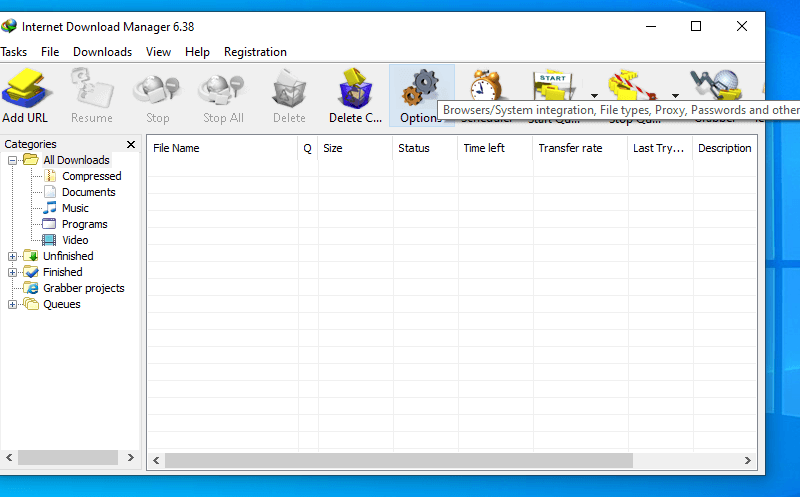Minimize the Internet Download Manager window
800x497 pixels.
pyautogui.click(x=651, y=26)
